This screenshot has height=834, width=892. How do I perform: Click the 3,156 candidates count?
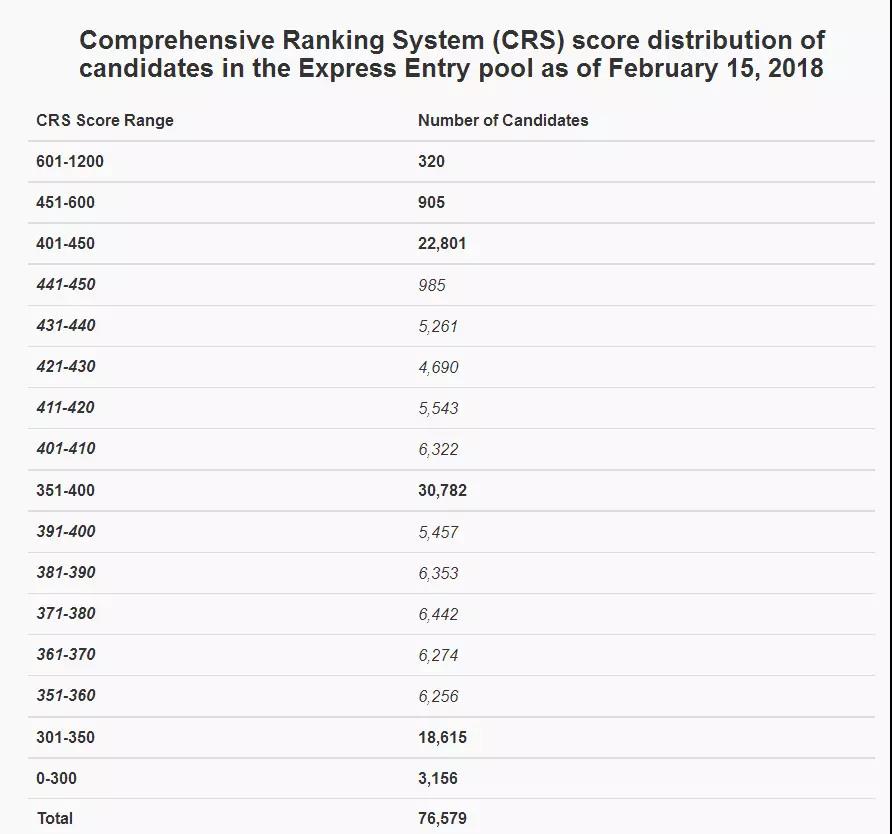click(438, 777)
